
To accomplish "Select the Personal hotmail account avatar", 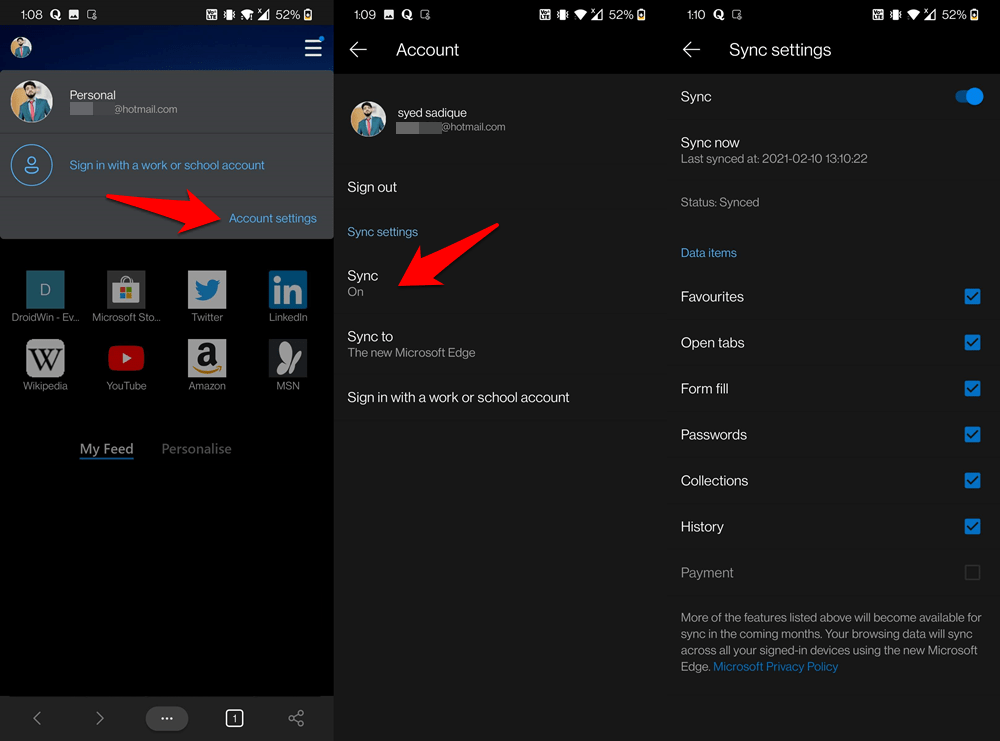I will [31, 101].
